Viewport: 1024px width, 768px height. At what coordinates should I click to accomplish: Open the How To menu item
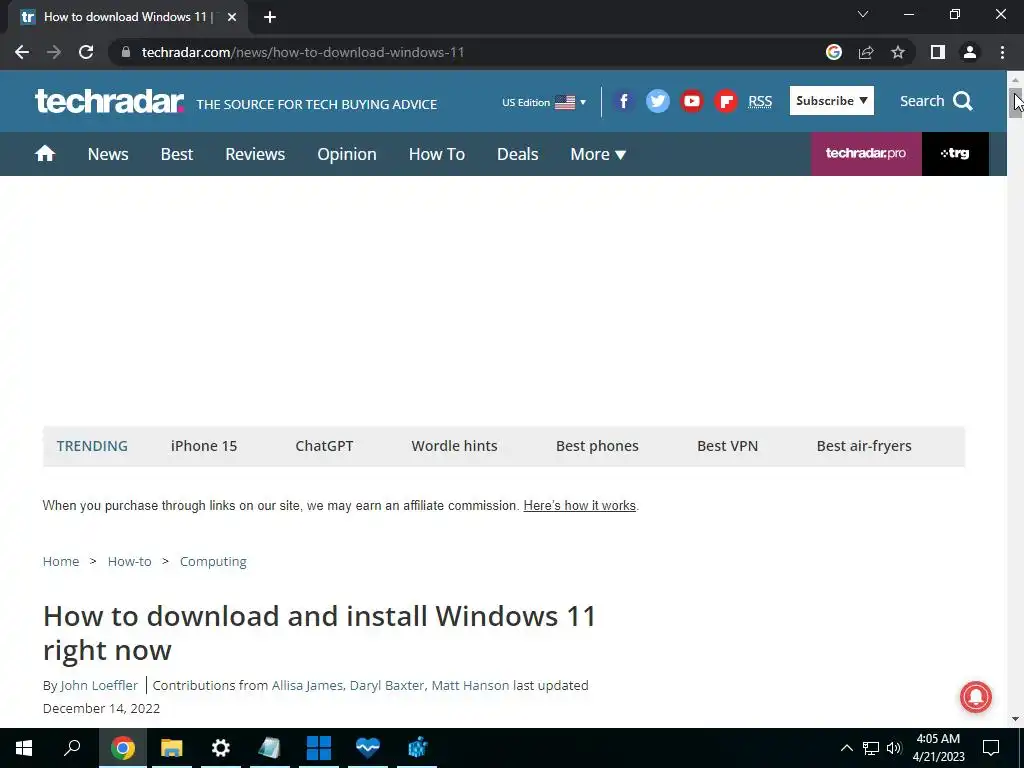coord(437,154)
